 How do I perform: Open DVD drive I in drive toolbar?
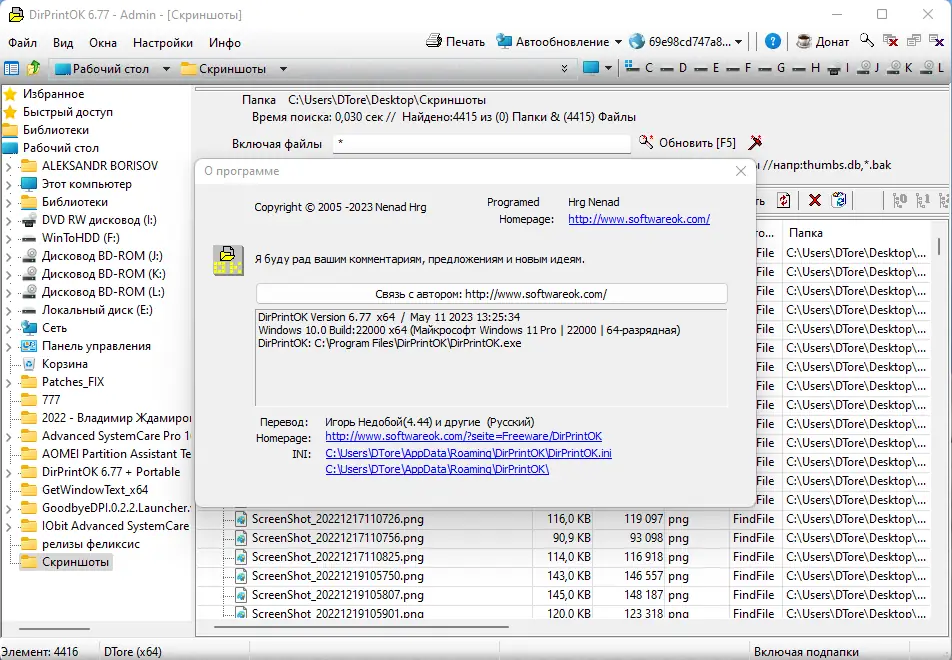coord(838,68)
